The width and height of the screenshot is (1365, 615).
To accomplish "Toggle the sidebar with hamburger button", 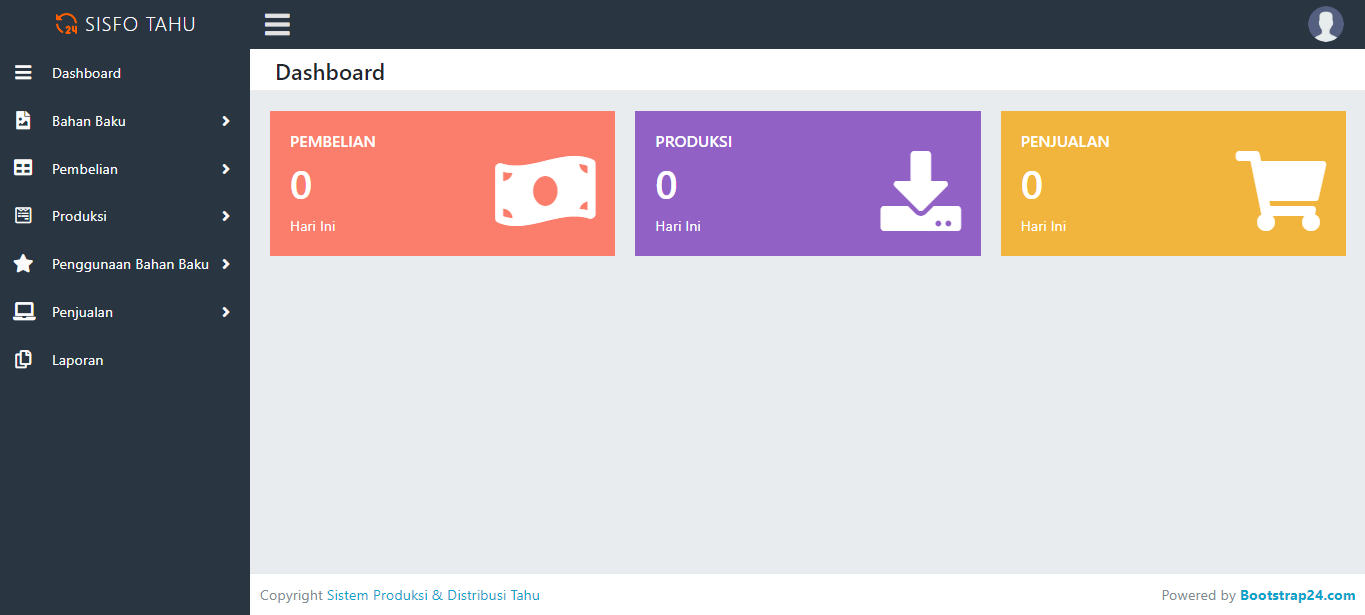I will pos(277,24).
